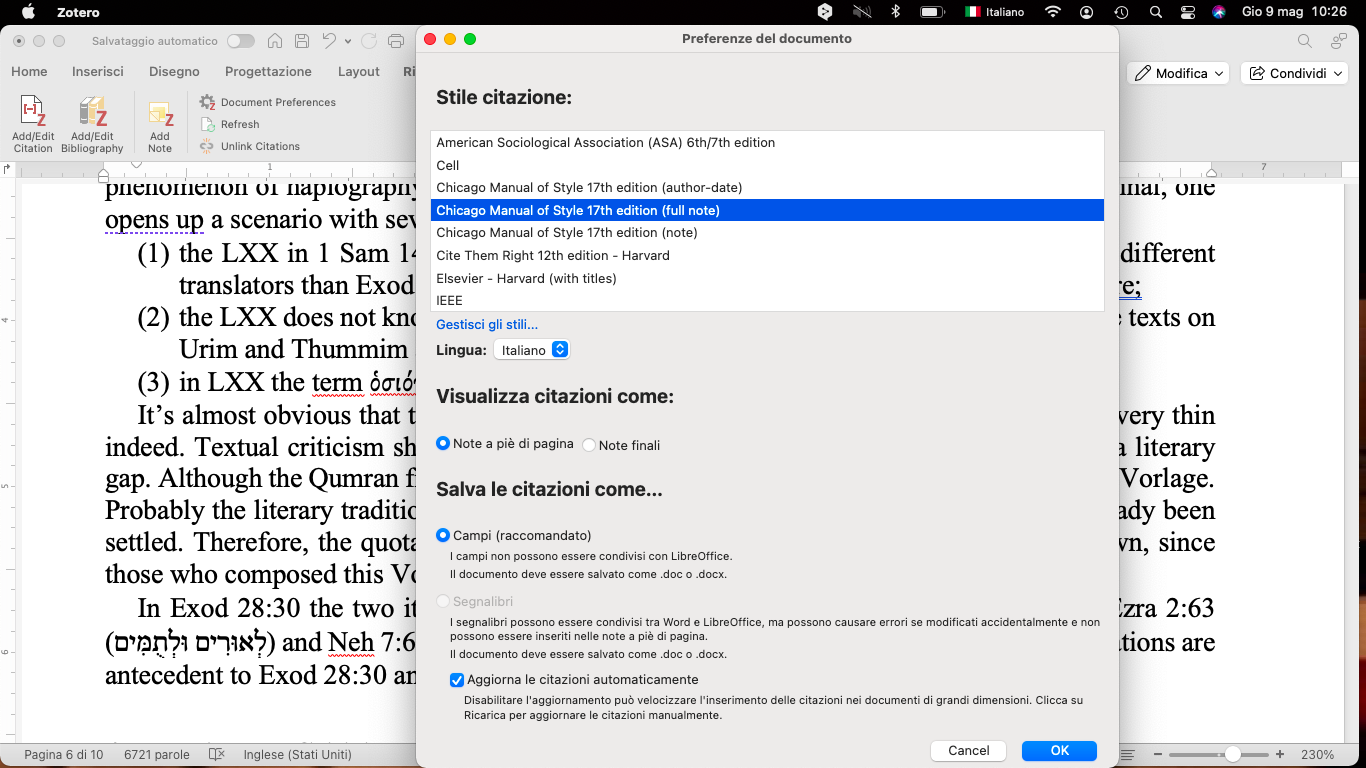Screen dimensions: 1366x768
Task: Click 'Pagina 6 di 10' in status bar
Action: tap(63, 754)
